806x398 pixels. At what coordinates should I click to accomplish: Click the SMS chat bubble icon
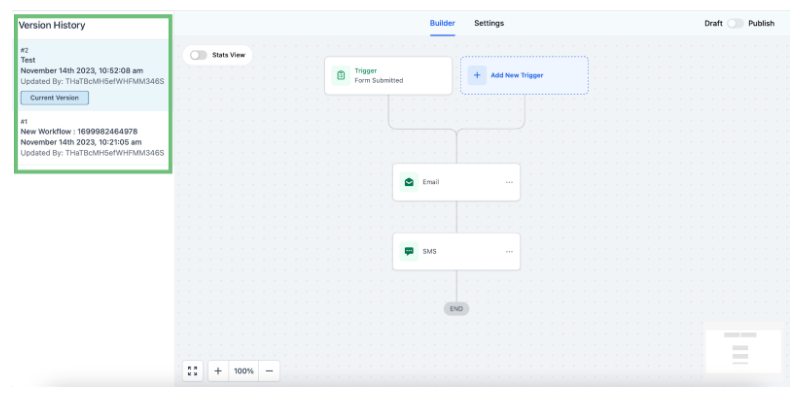tap(409, 251)
